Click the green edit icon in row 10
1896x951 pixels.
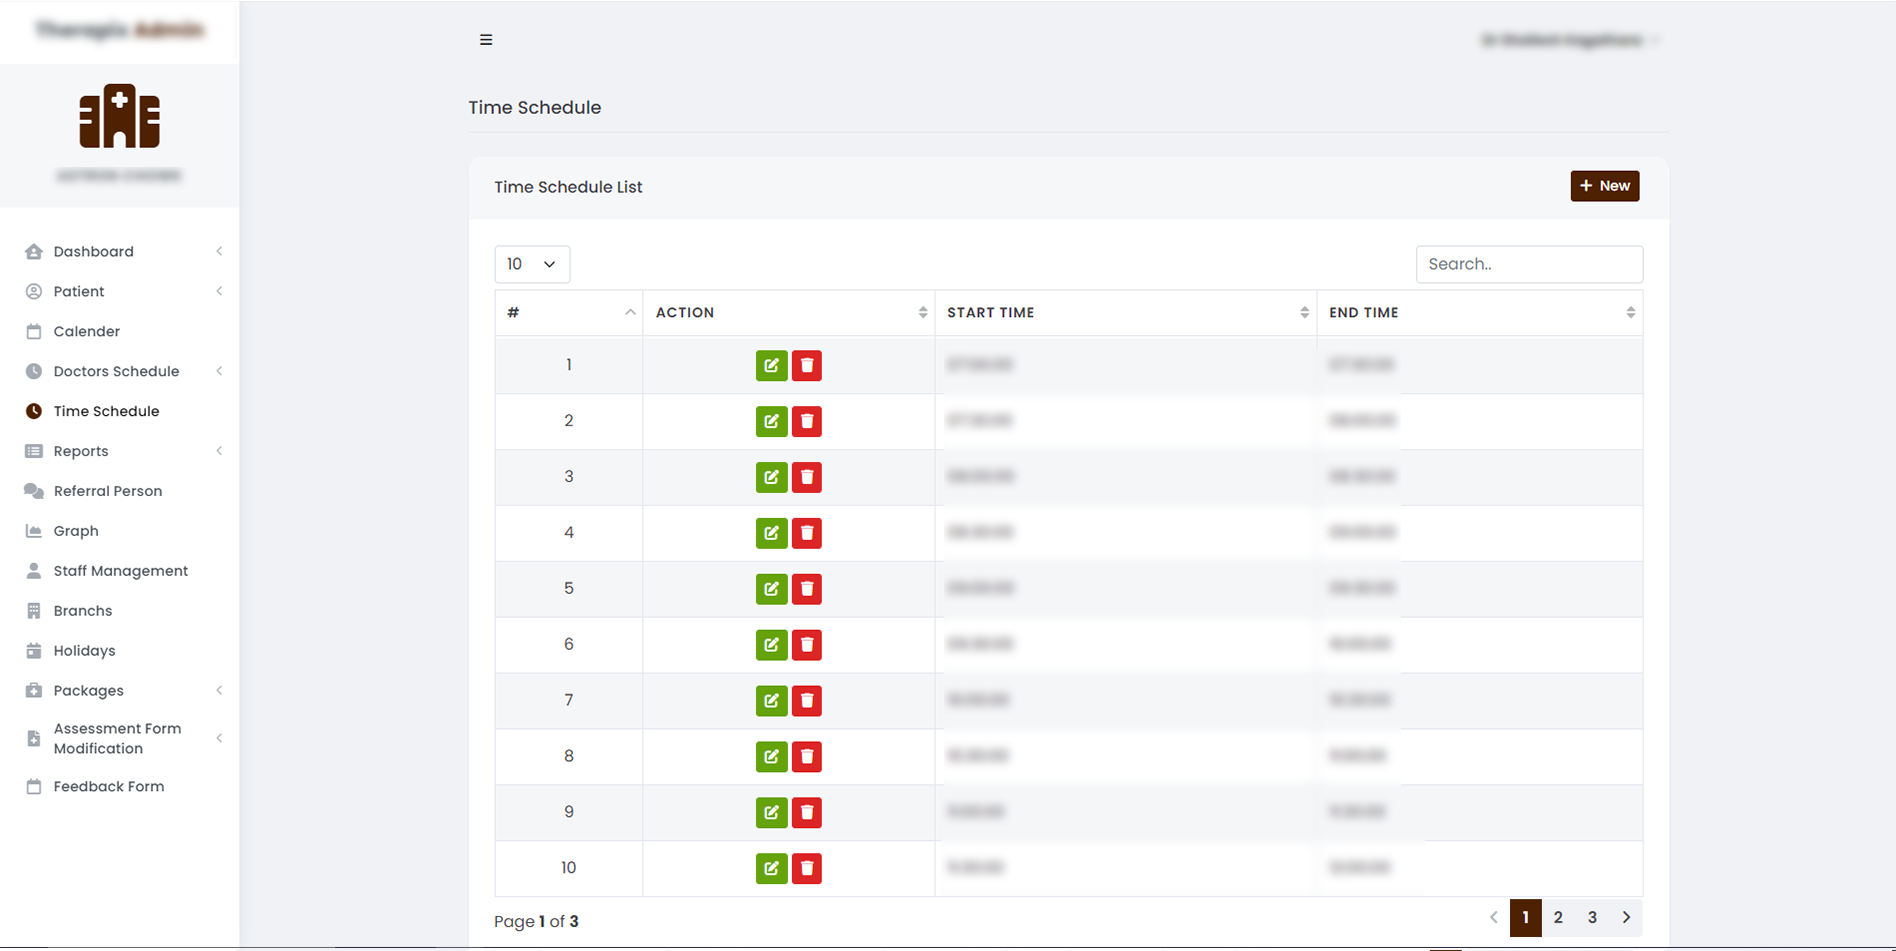[x=771, y=869]
